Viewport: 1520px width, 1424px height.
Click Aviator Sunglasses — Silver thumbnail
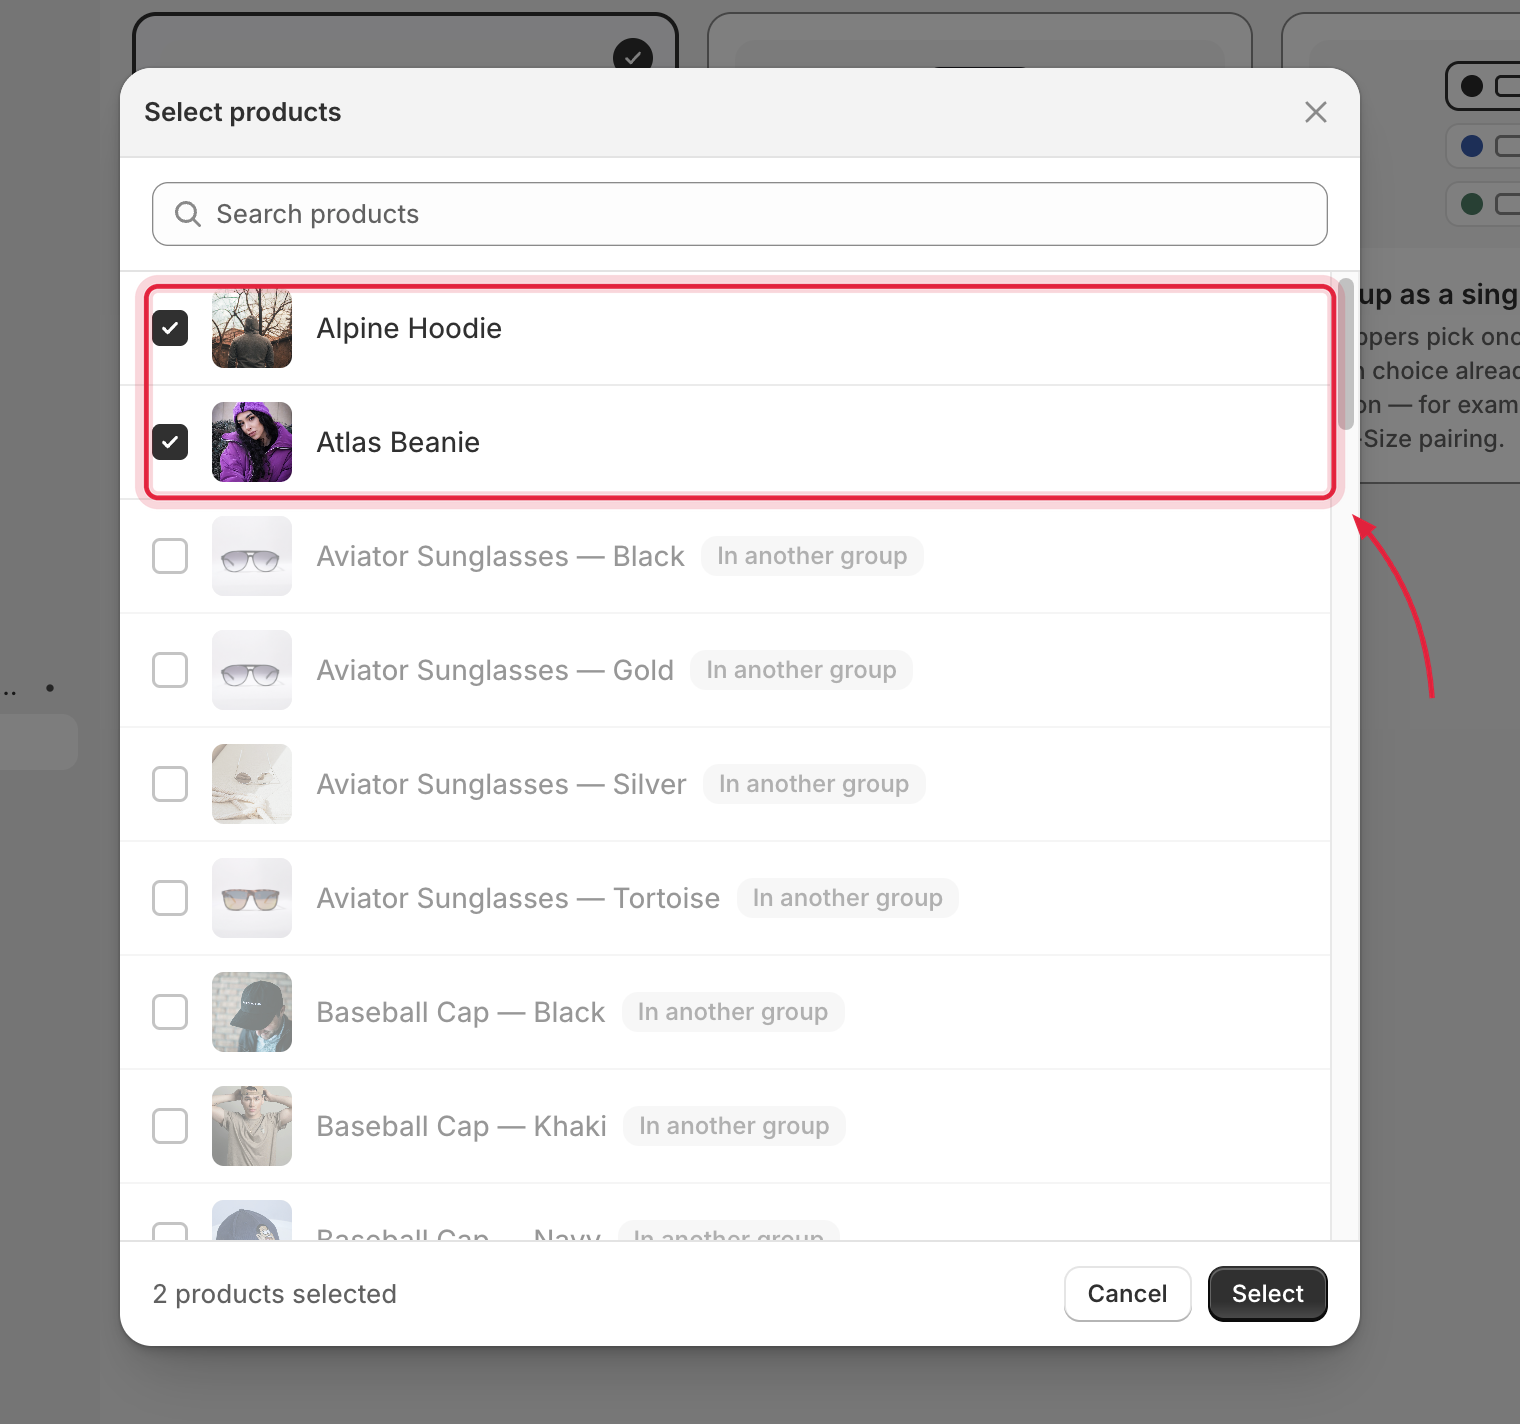click(252, 784)
